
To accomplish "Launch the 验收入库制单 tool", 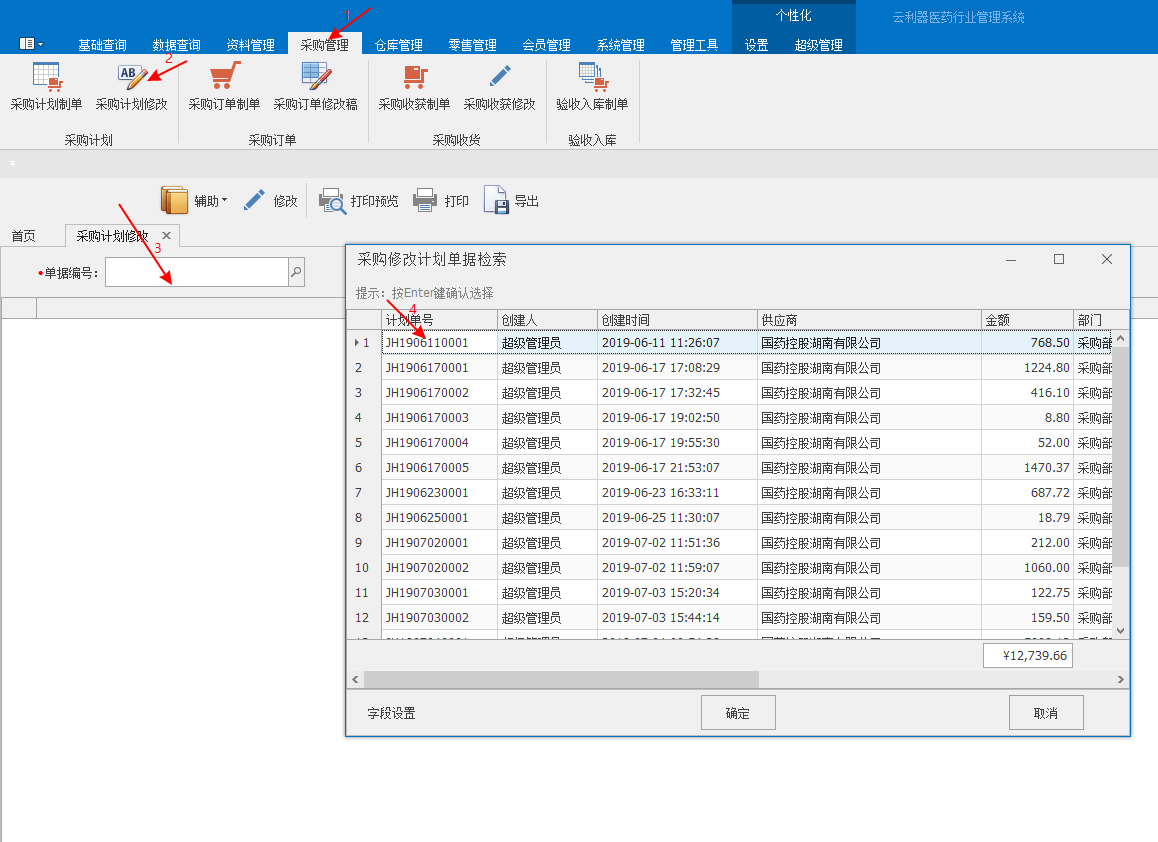I will coord(592,78).
